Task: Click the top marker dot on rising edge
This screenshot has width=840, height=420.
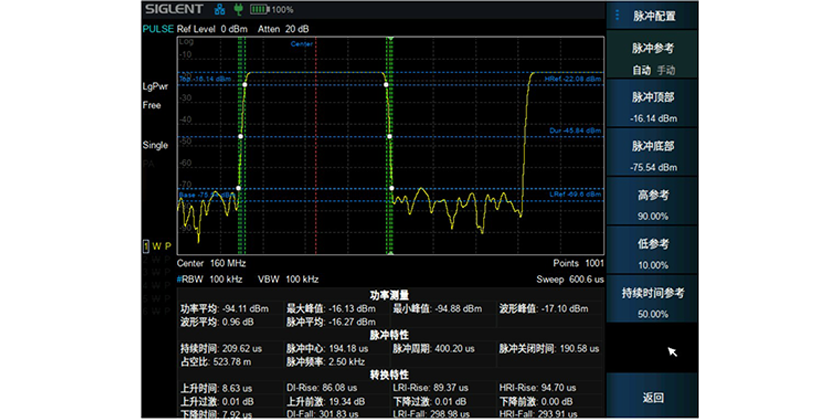Action: (242, 85)
